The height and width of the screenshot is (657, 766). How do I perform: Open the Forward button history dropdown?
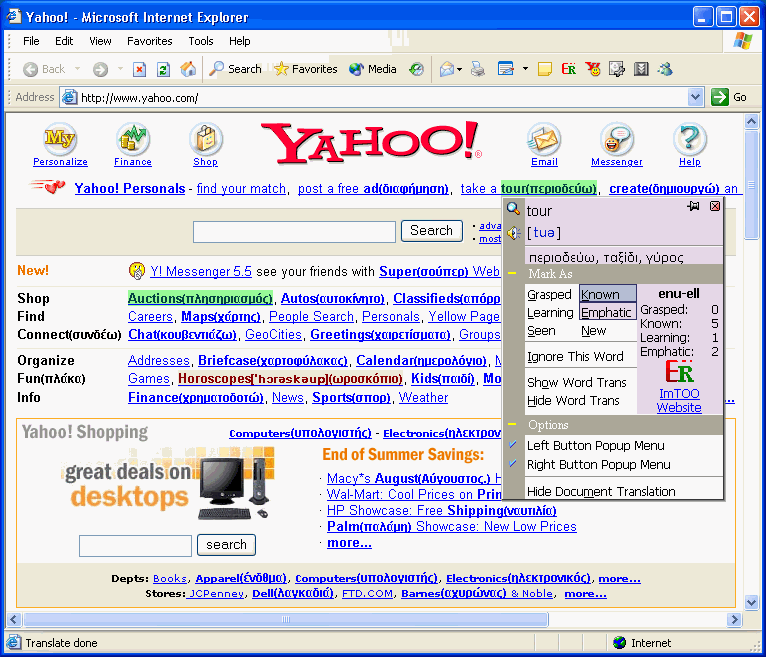(120, 69)
